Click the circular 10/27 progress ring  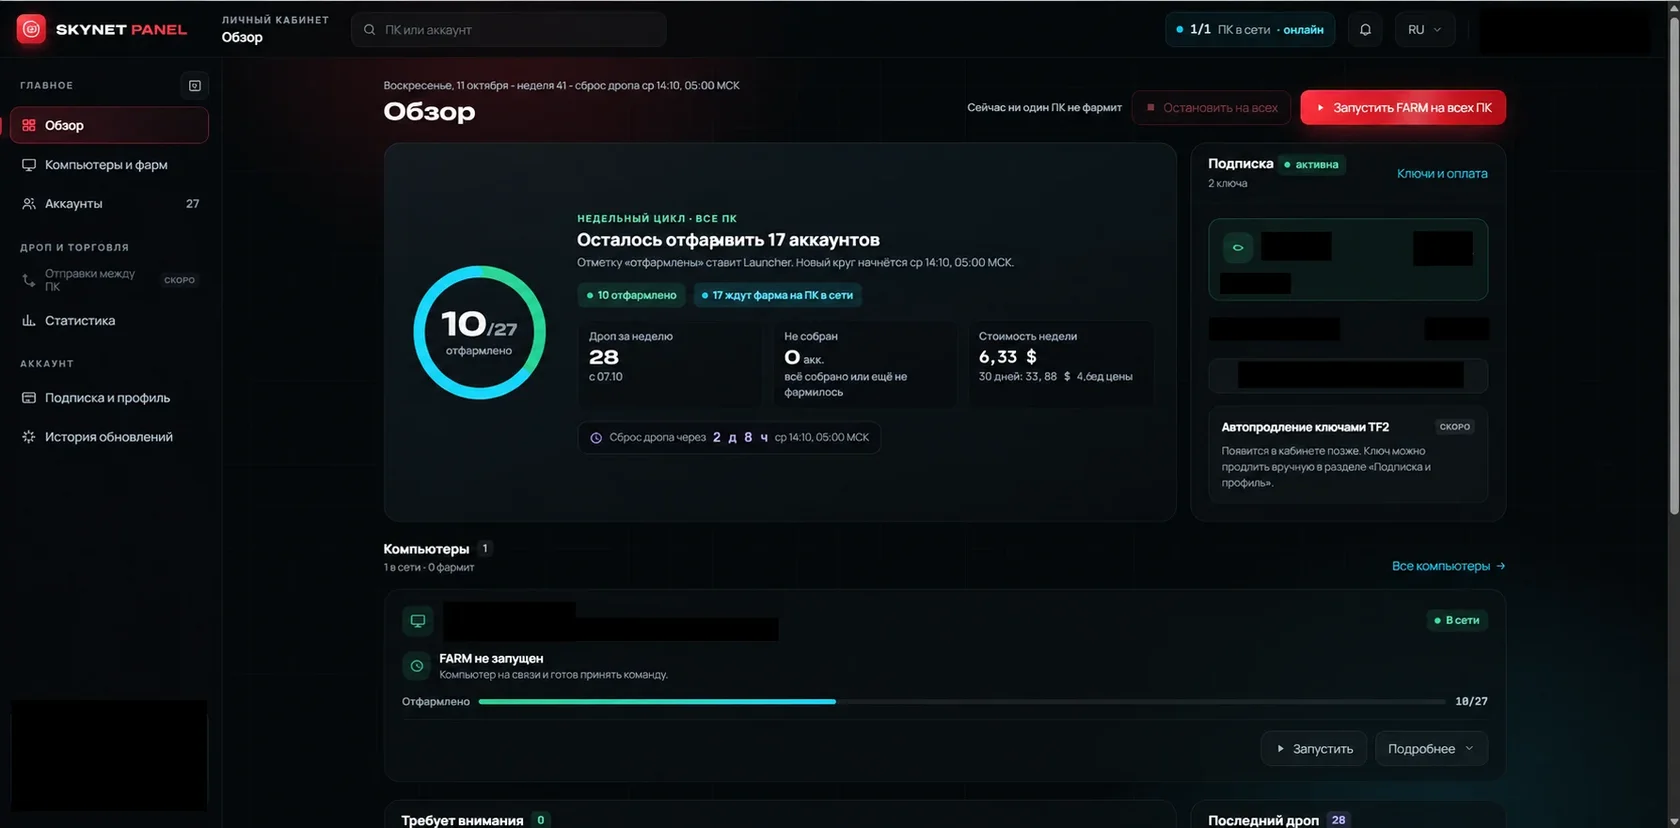coord(480,332)
